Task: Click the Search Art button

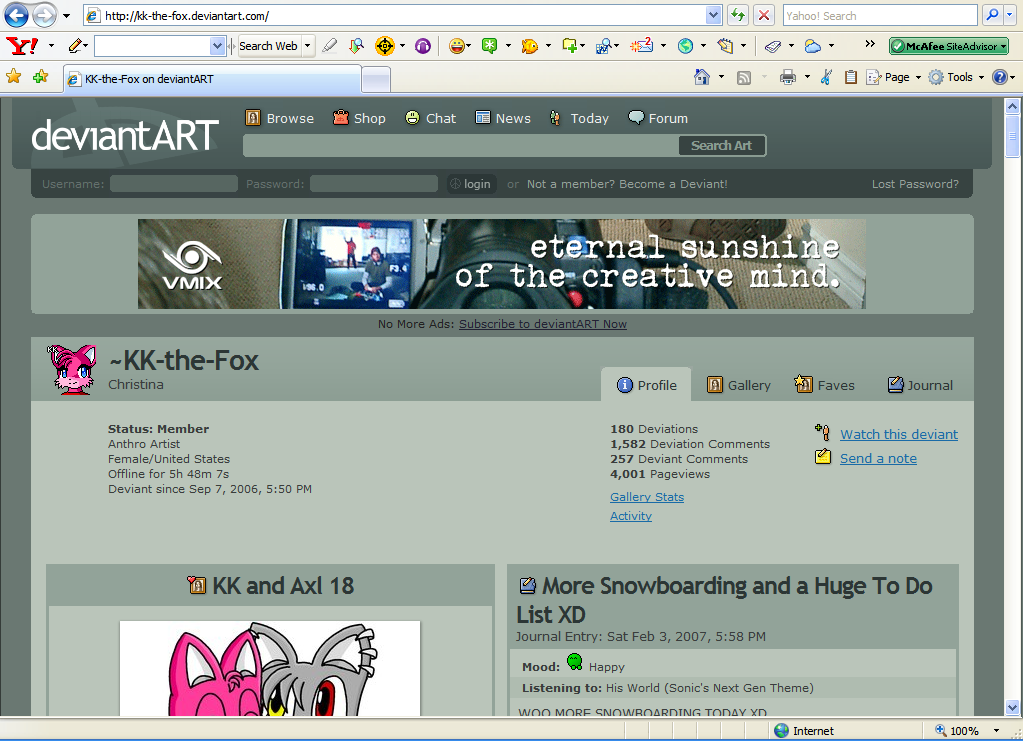Action: tap(721, 145)
